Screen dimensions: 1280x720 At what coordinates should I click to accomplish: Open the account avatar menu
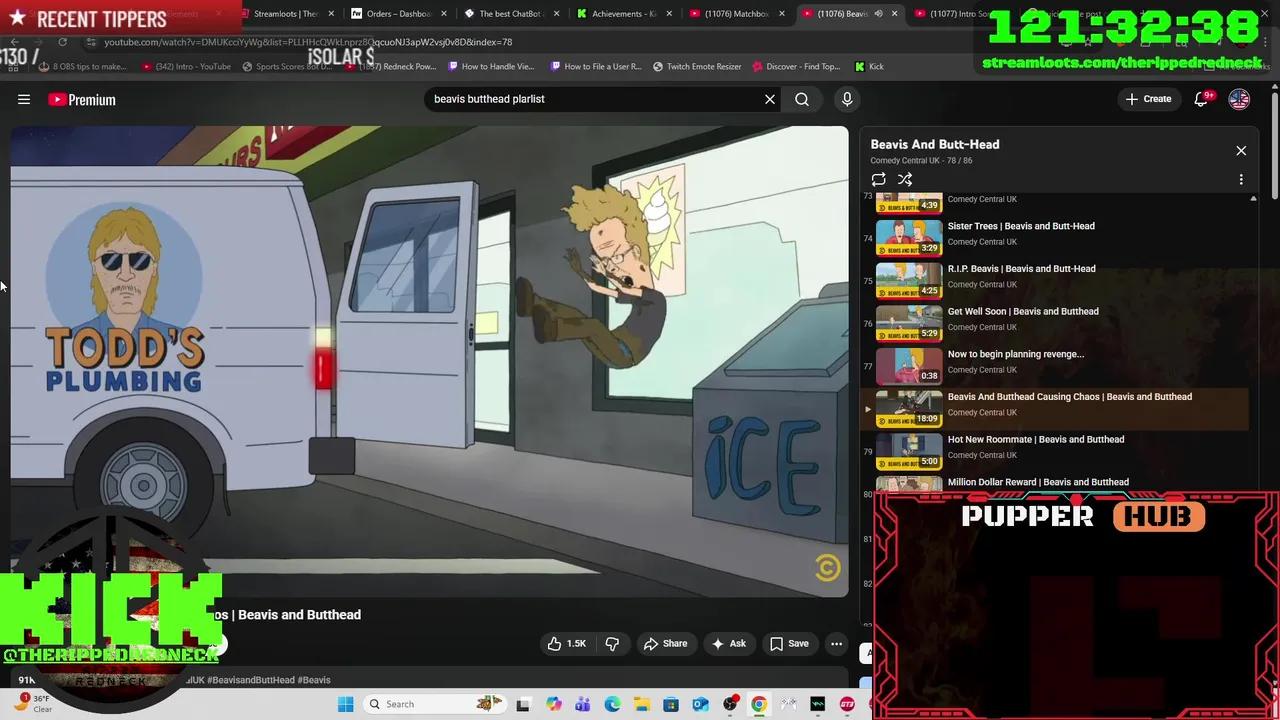pos(1239,99)
